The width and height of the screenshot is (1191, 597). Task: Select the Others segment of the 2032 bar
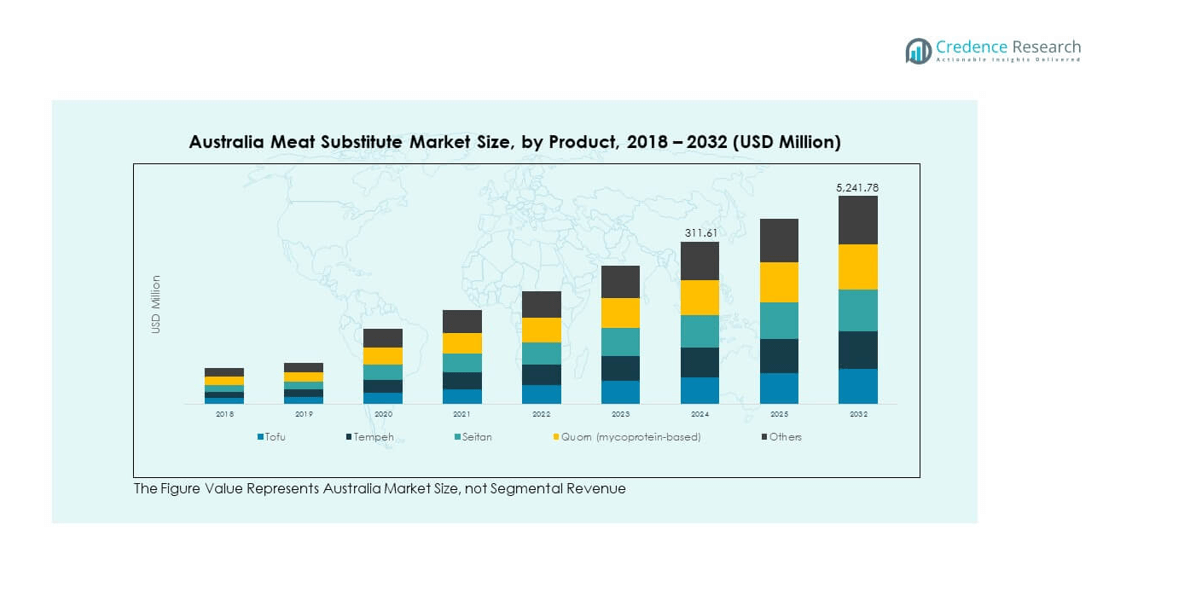pyautogui.click(x=858, y=220)
